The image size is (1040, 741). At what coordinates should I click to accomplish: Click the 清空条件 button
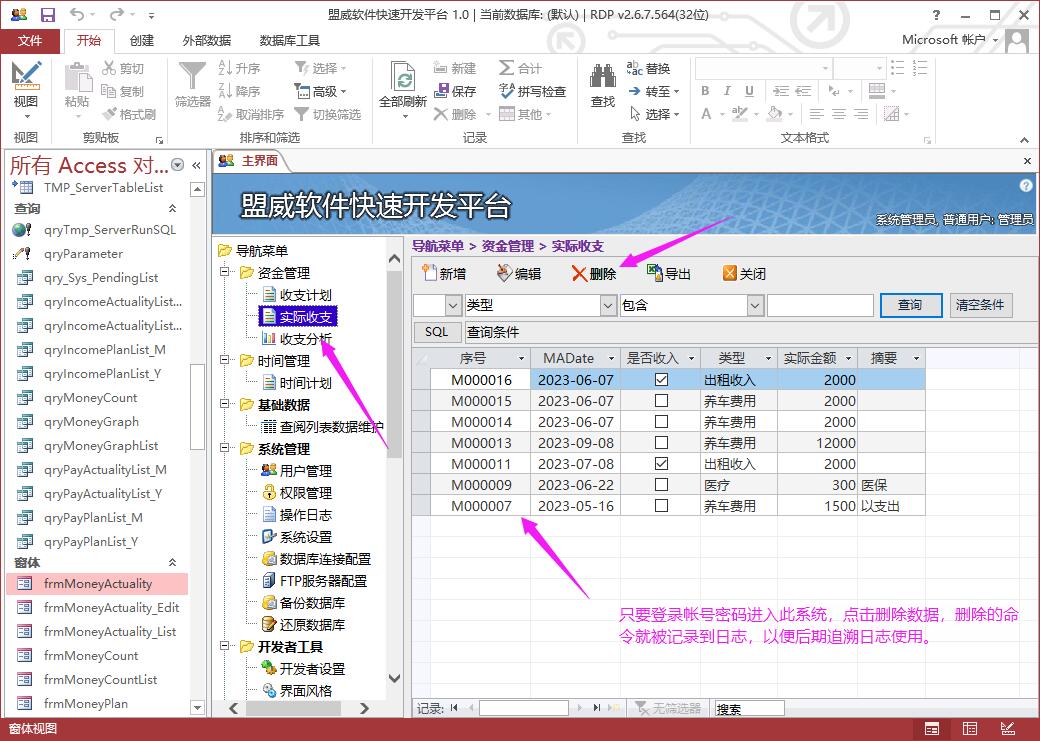point(980,305)
